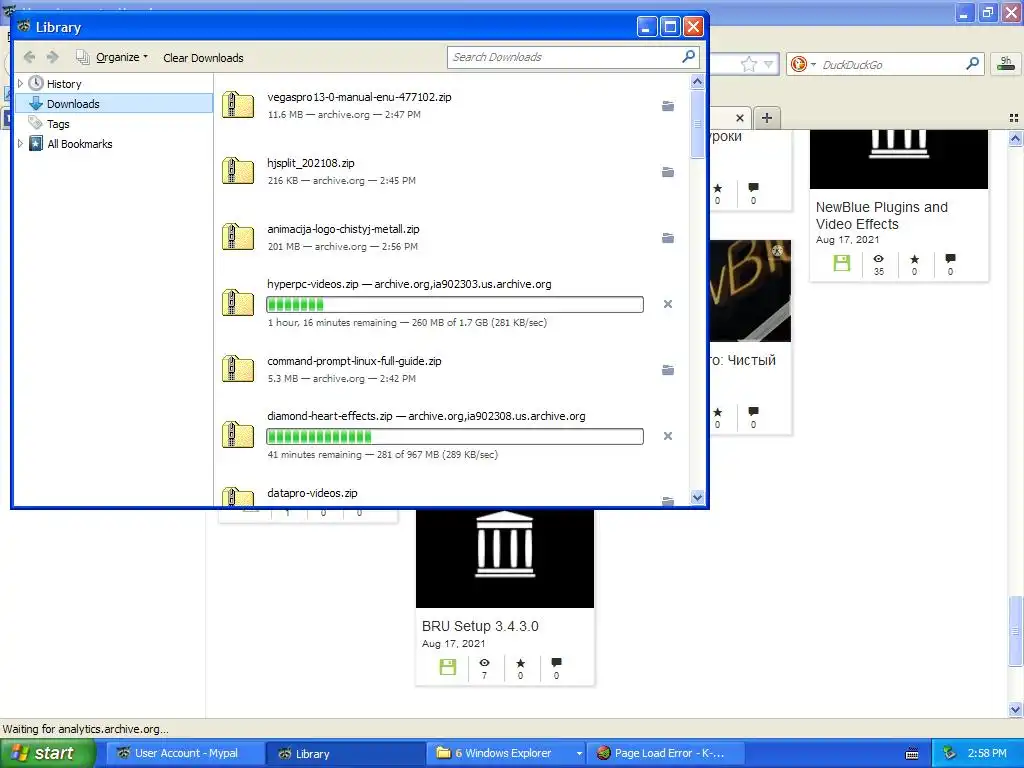Bookmark page with the star icon
The image size is (1024, 768).
point(748,64)
